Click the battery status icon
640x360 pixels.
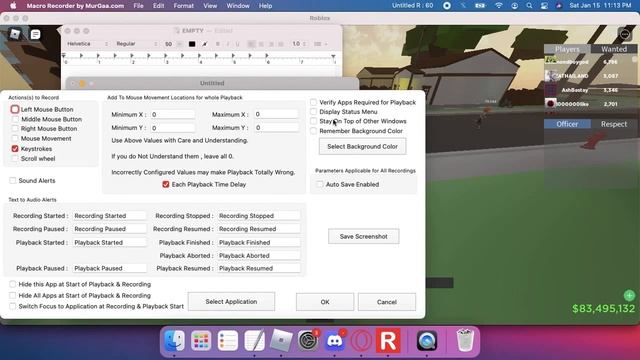pyautogui.click(x=480, y=6)
